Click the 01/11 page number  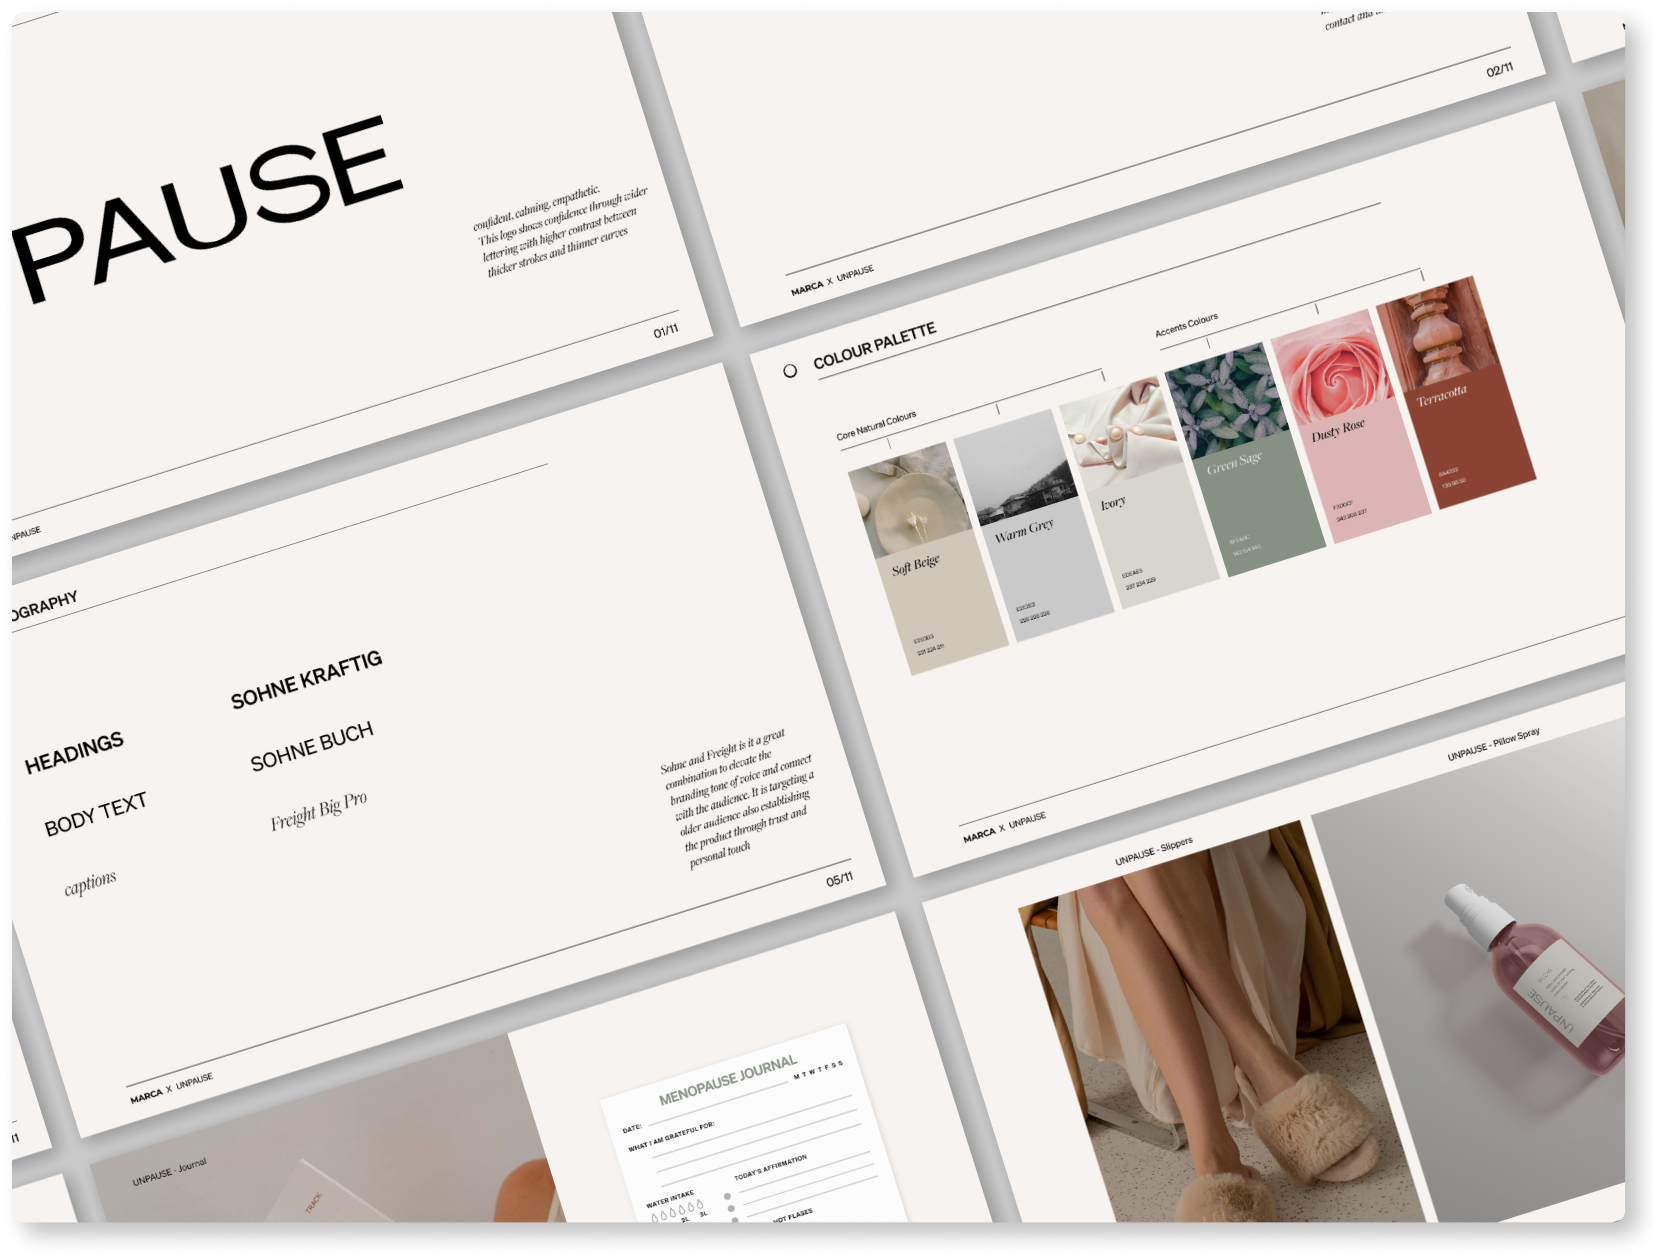666,331
